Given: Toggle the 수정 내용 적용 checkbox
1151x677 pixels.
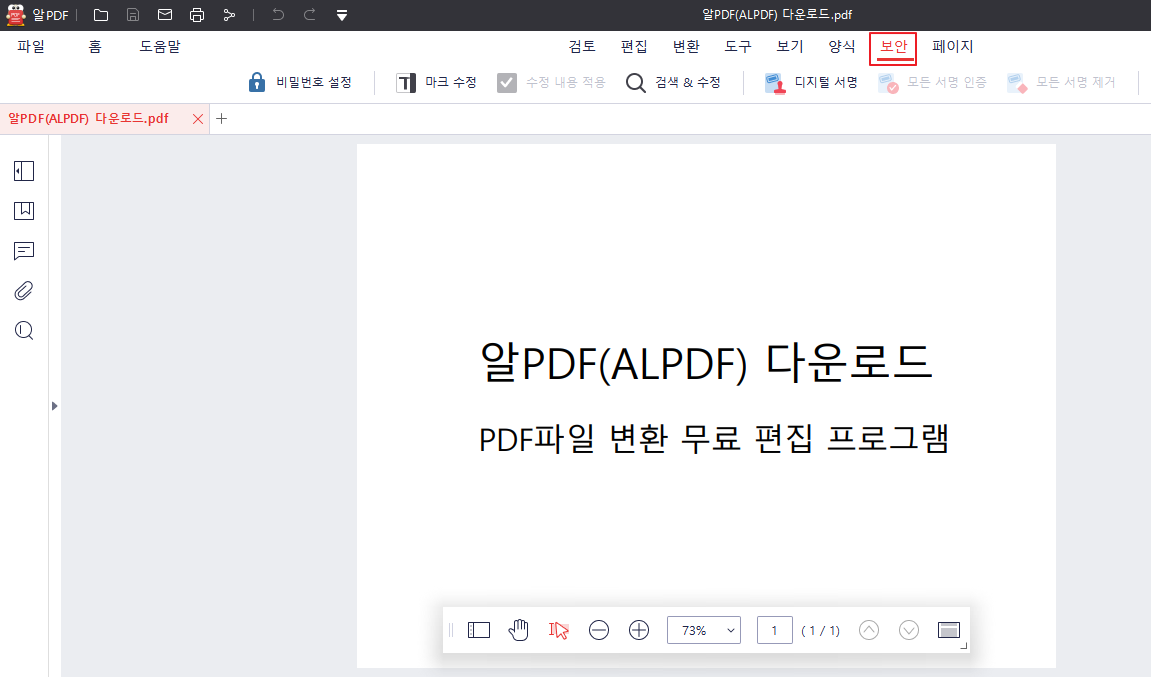Looking at the screenshot, I should 508,82.
